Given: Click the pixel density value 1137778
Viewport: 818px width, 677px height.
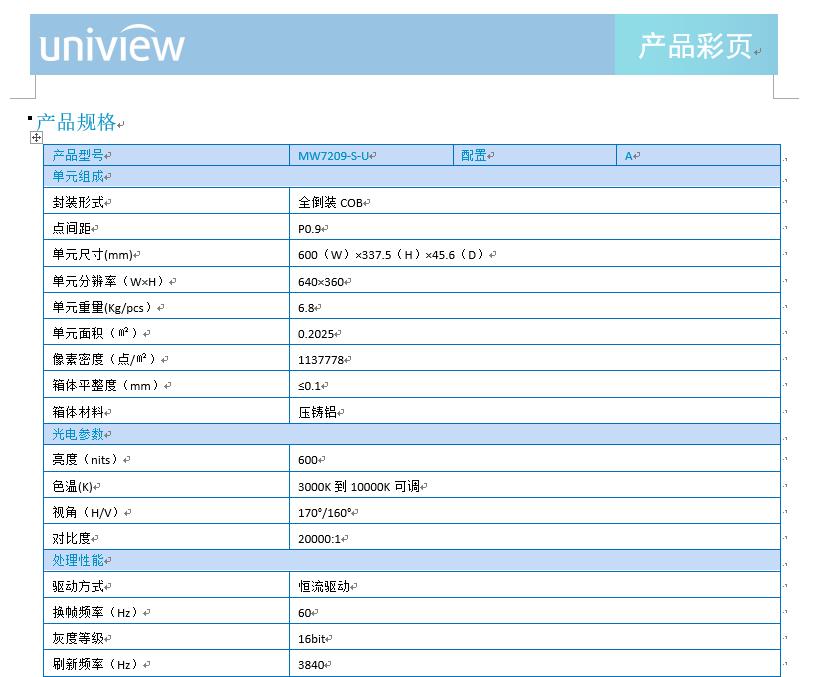Looking at the screenshot, I should [x=321, y=359].
